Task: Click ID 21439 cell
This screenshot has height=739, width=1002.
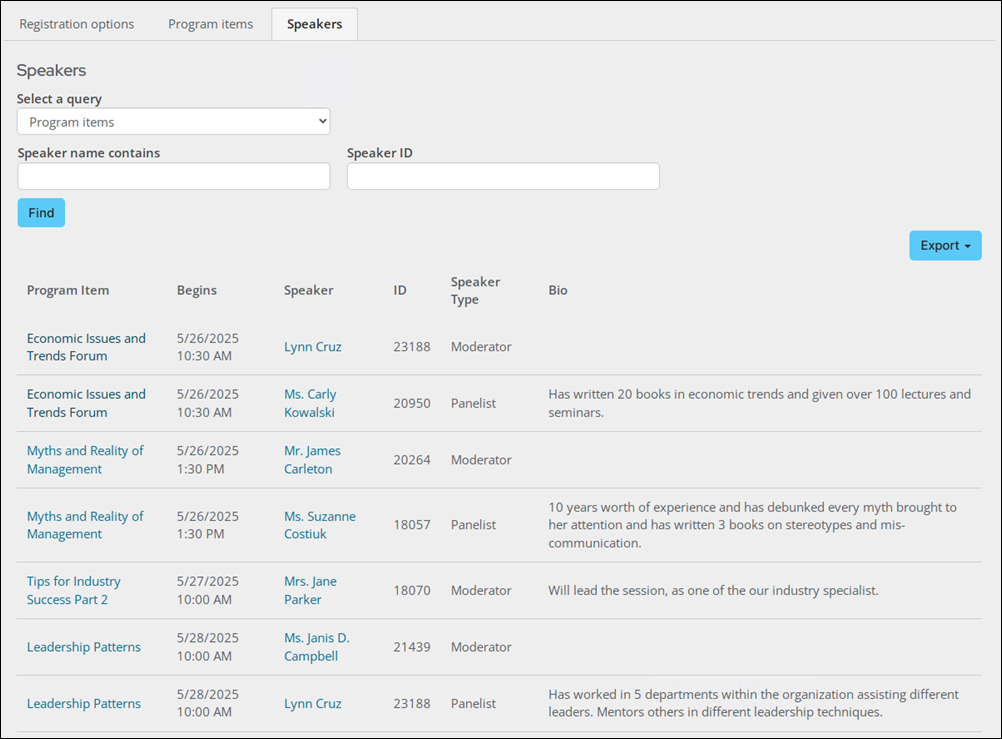Action: pos(412,647)
